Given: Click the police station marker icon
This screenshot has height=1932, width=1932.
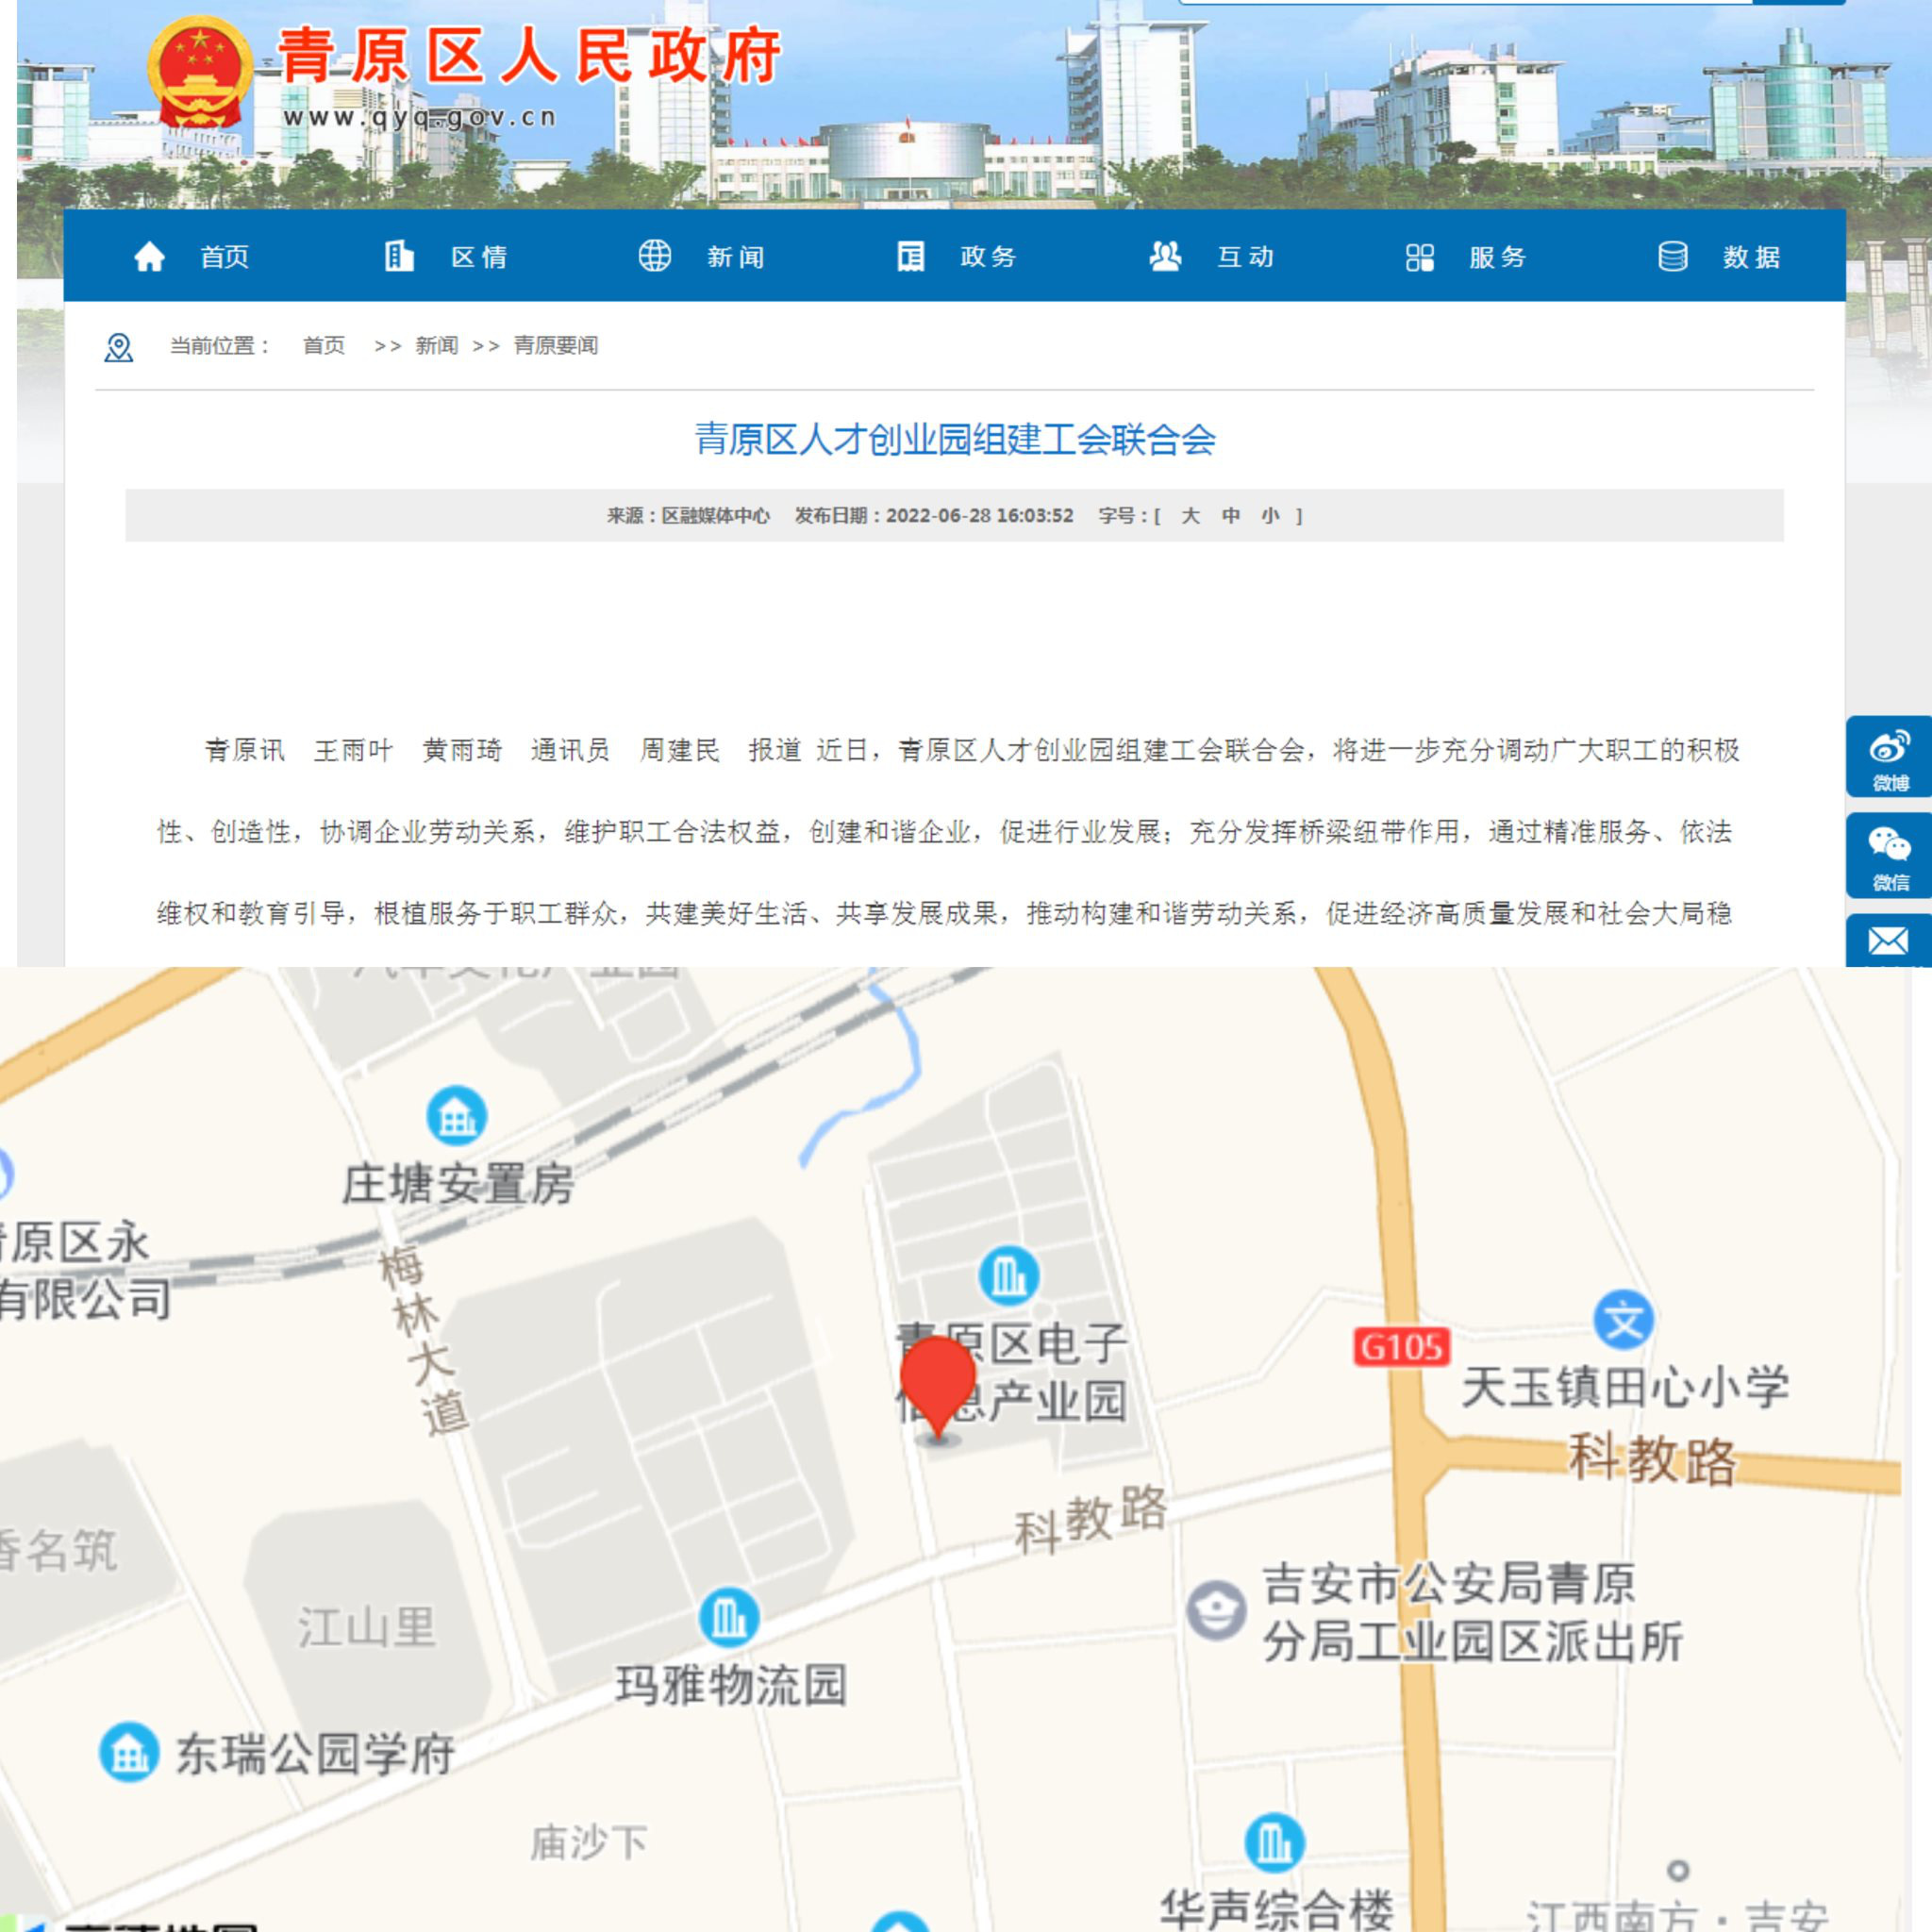Looking at the screenshot, I should click(1215, 1610).
